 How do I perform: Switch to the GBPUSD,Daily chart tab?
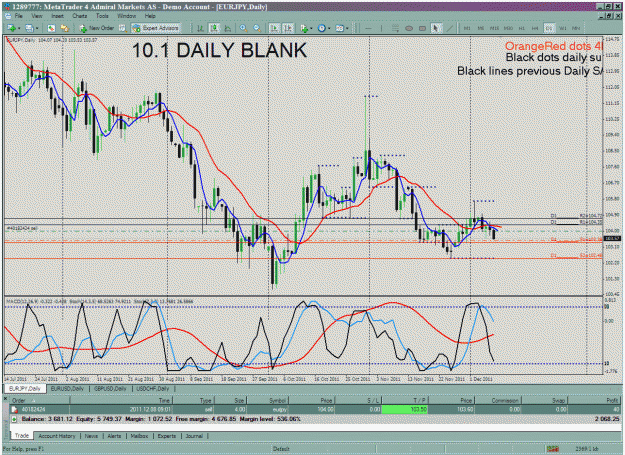click(x=110, y=388)
